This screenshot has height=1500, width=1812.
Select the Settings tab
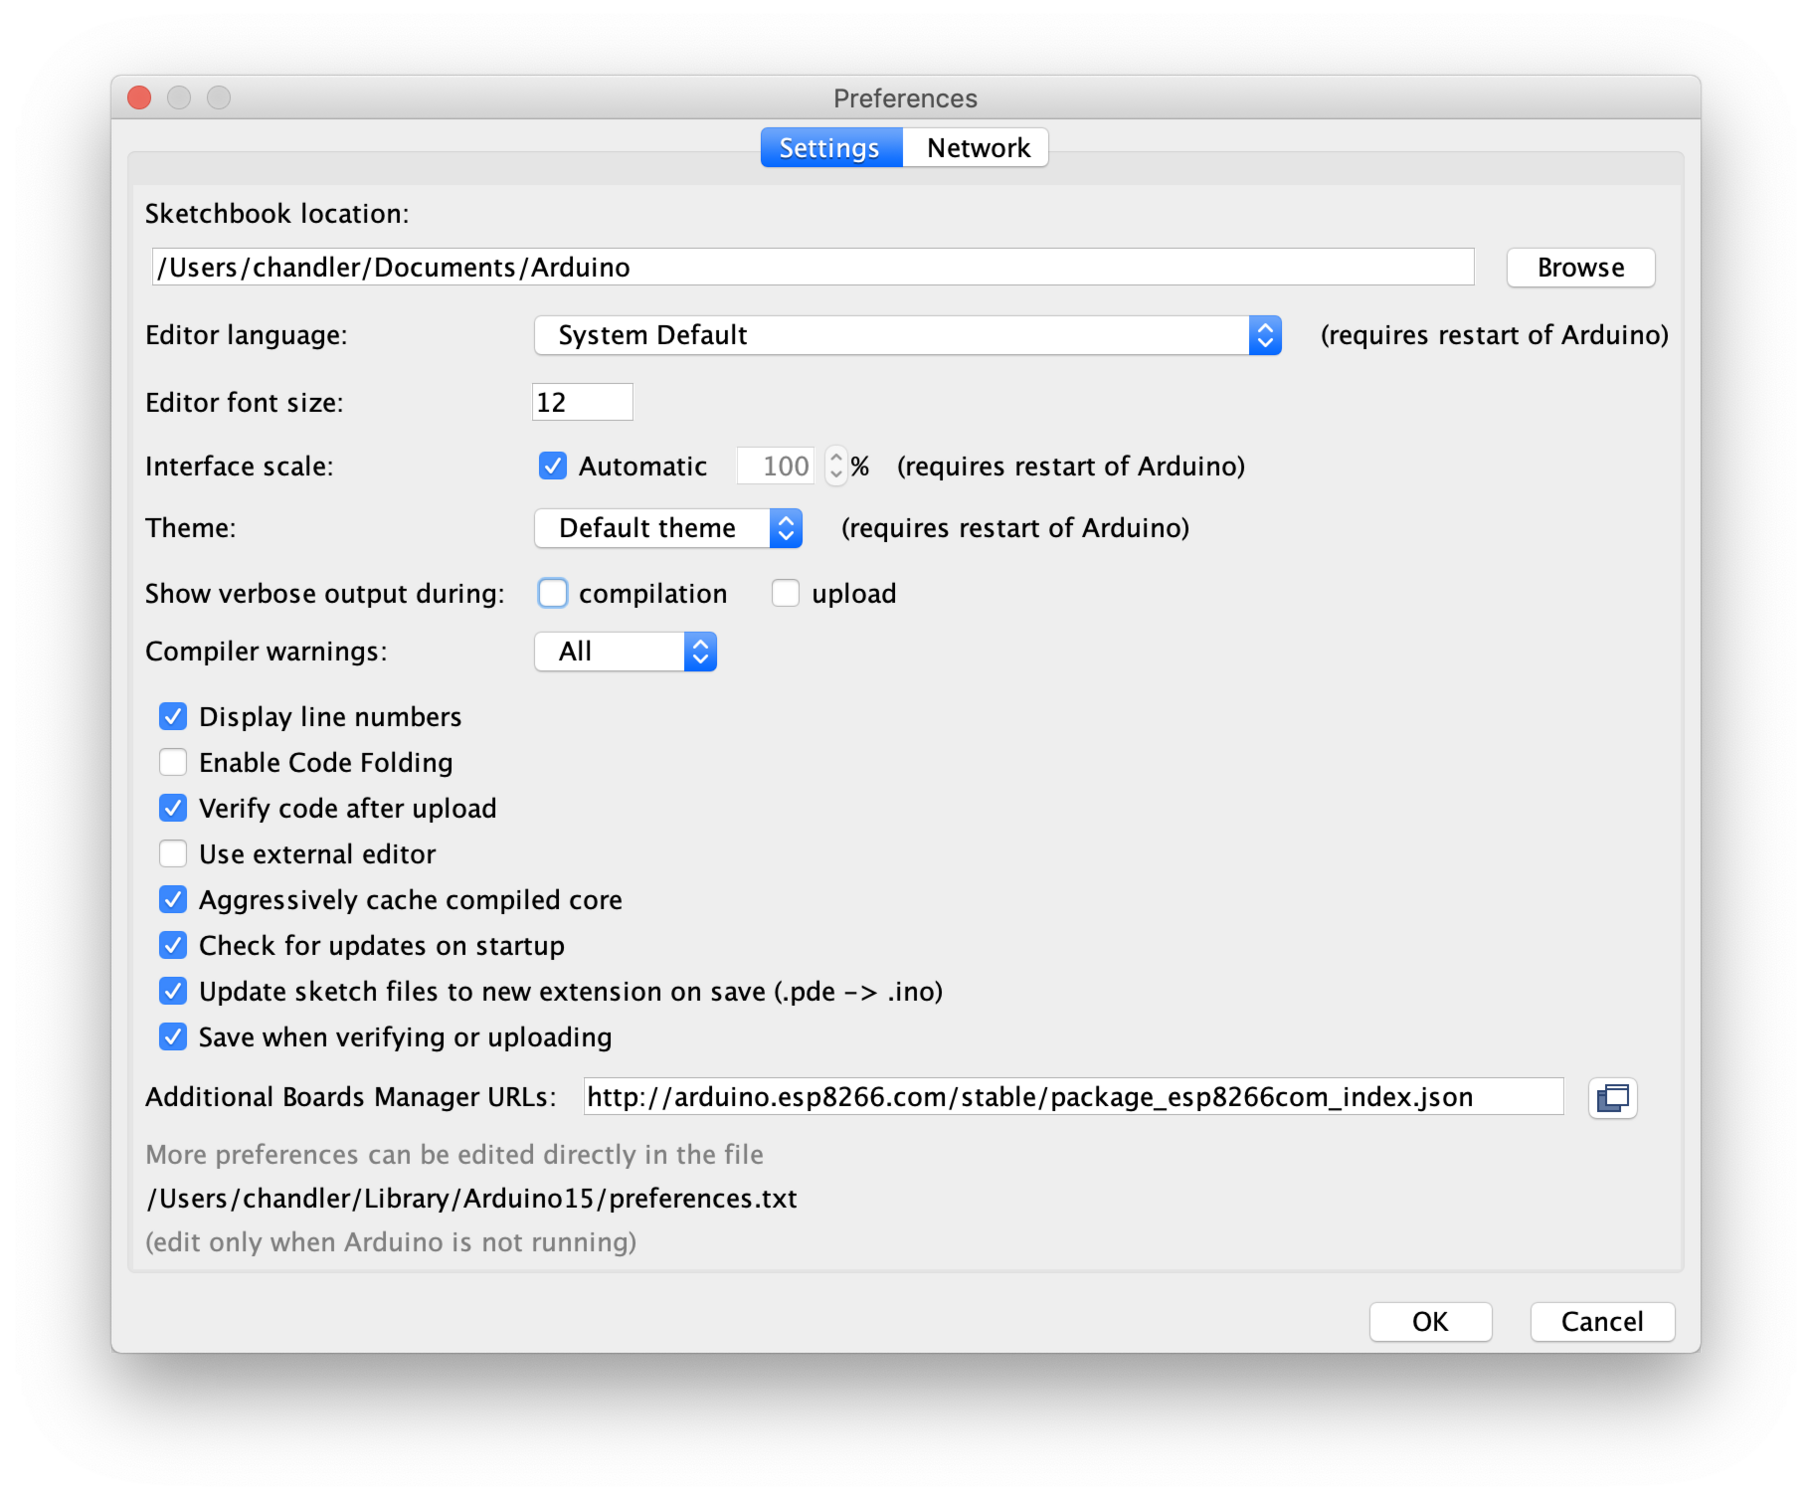[829, 147]
